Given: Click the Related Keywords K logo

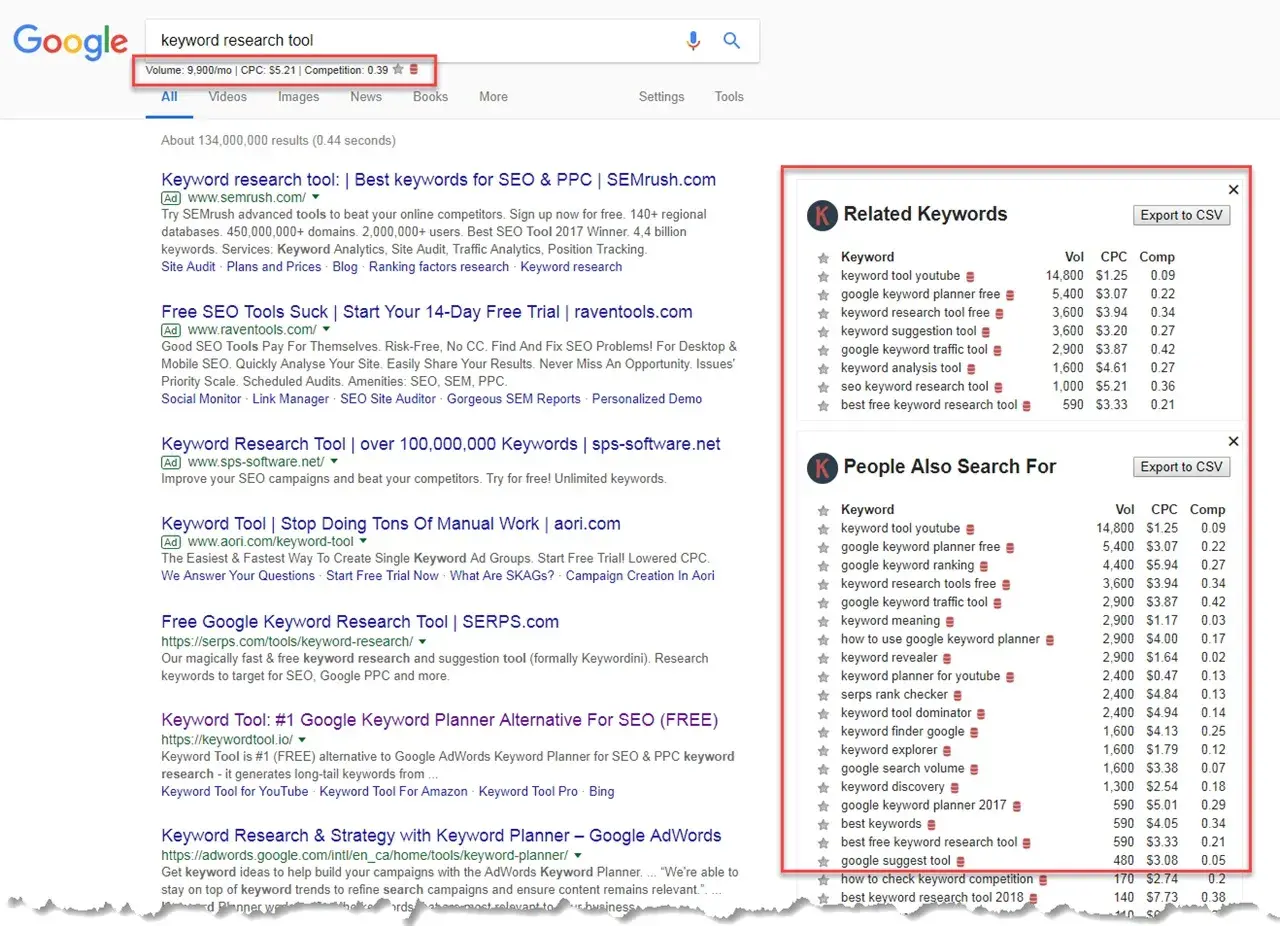Looking at the screenshot, I should (822, 214).
